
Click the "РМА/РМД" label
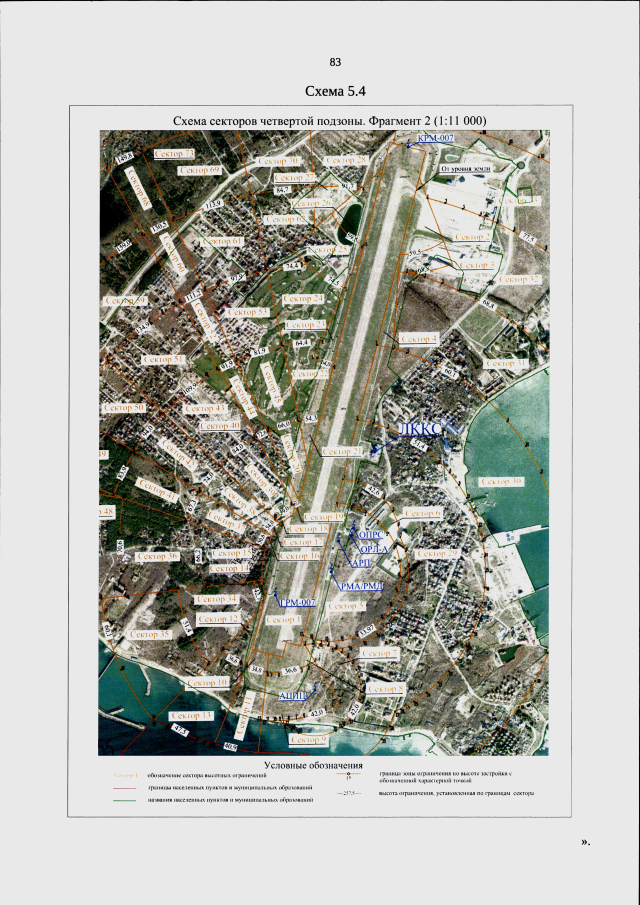(x=362, y=586)
